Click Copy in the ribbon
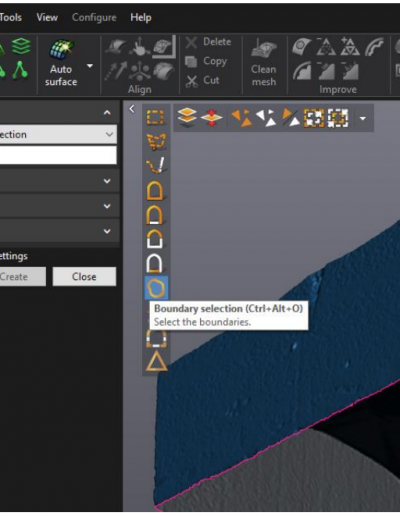 (206, 61)
